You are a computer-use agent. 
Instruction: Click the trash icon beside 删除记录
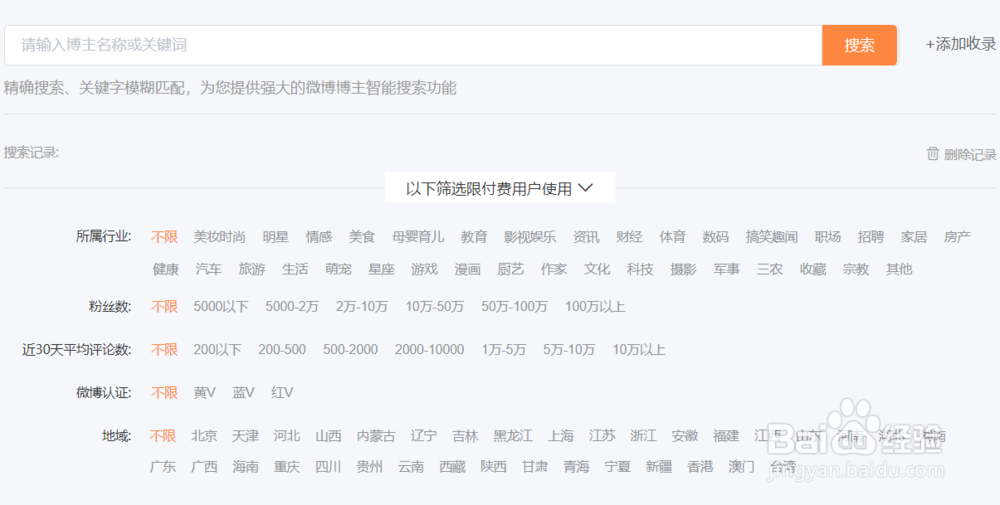tap(932, 154)
